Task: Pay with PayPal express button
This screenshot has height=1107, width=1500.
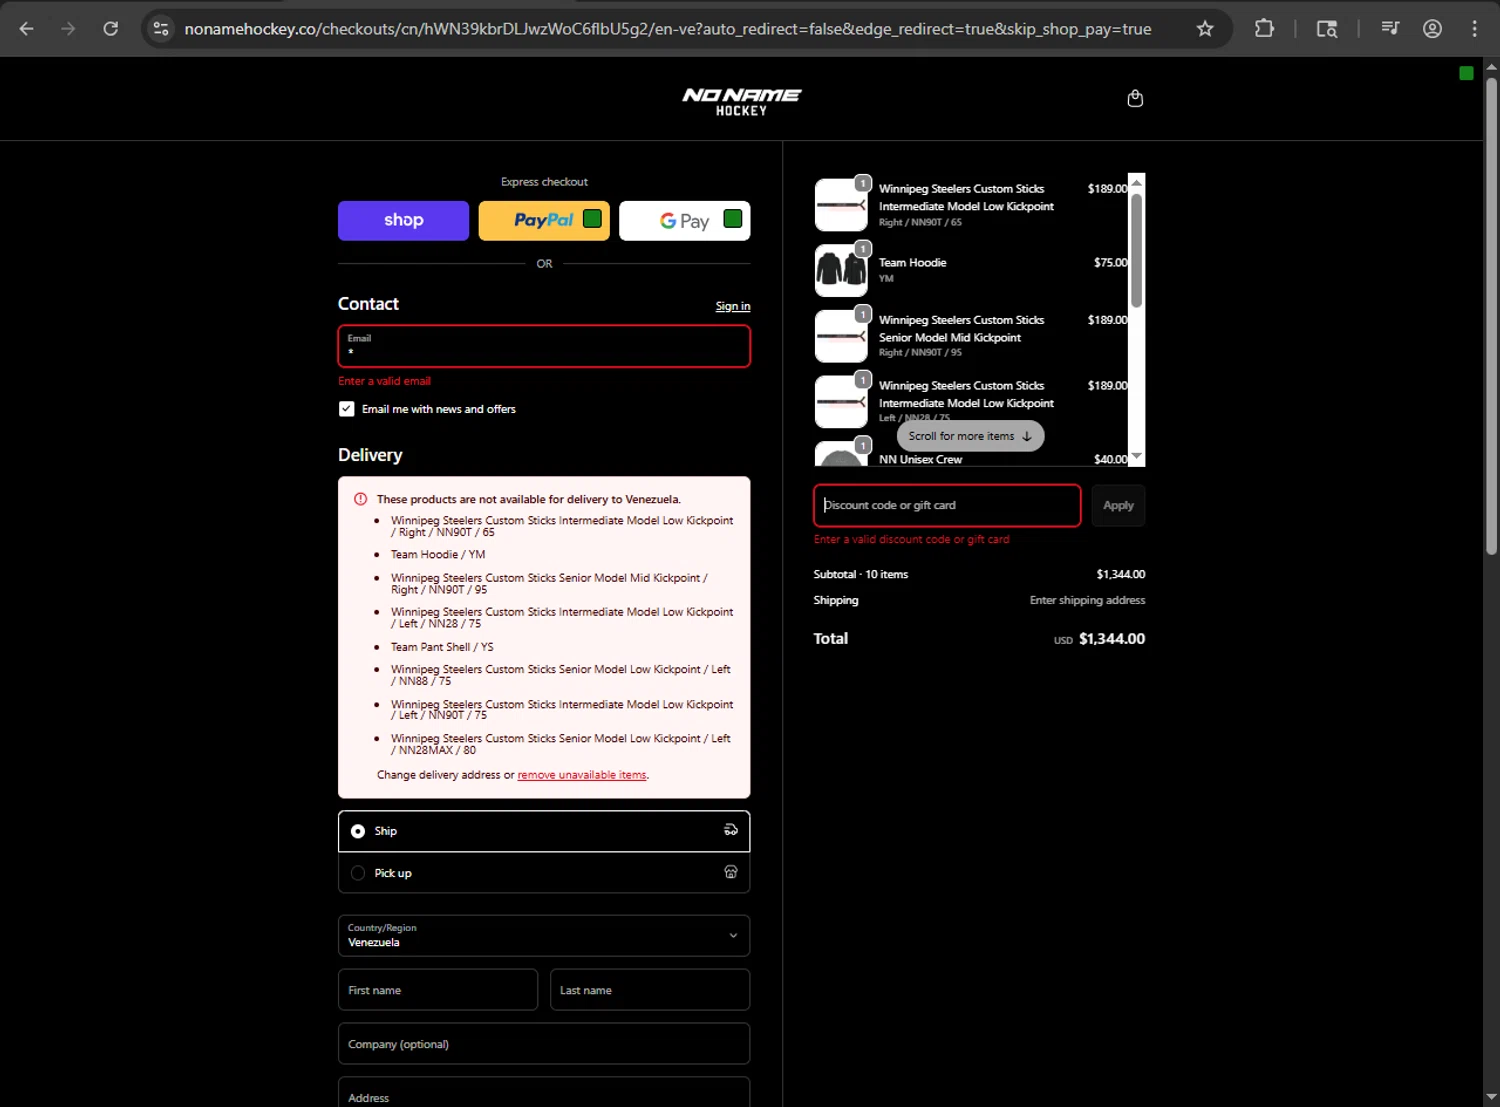Action: pyautogui.click(x=544, y=220)
